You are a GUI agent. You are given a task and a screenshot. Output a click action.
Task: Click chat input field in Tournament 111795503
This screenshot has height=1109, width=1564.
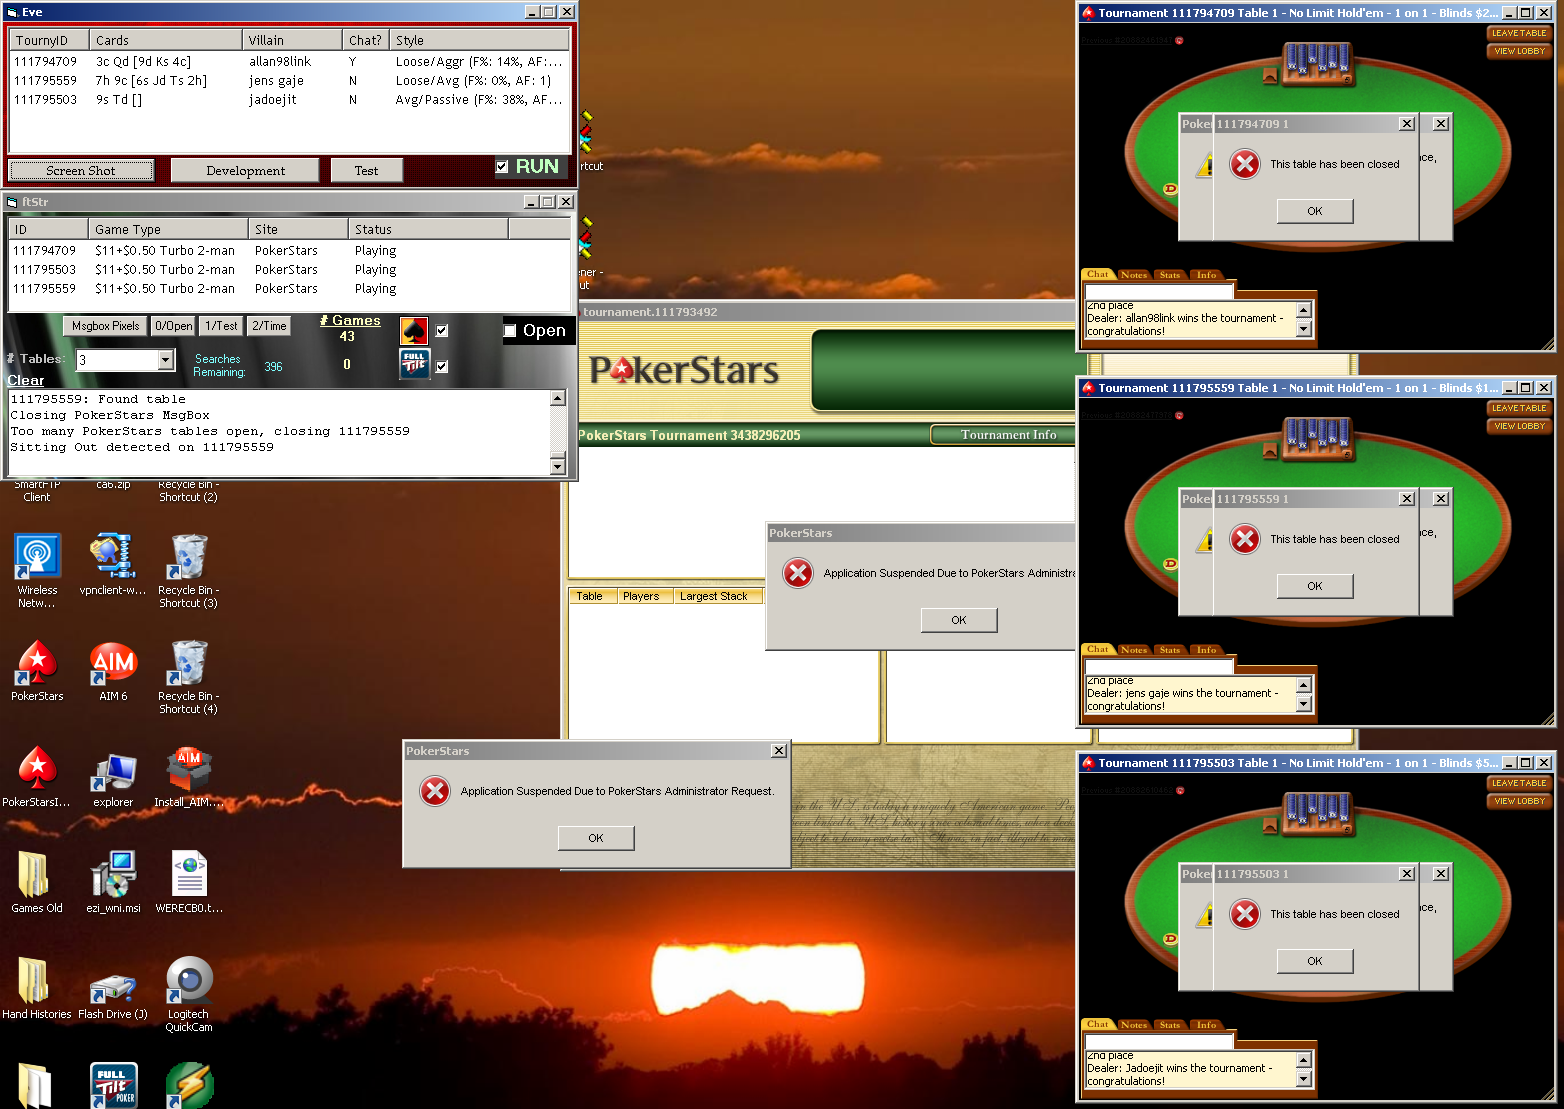(1160, 1041)
